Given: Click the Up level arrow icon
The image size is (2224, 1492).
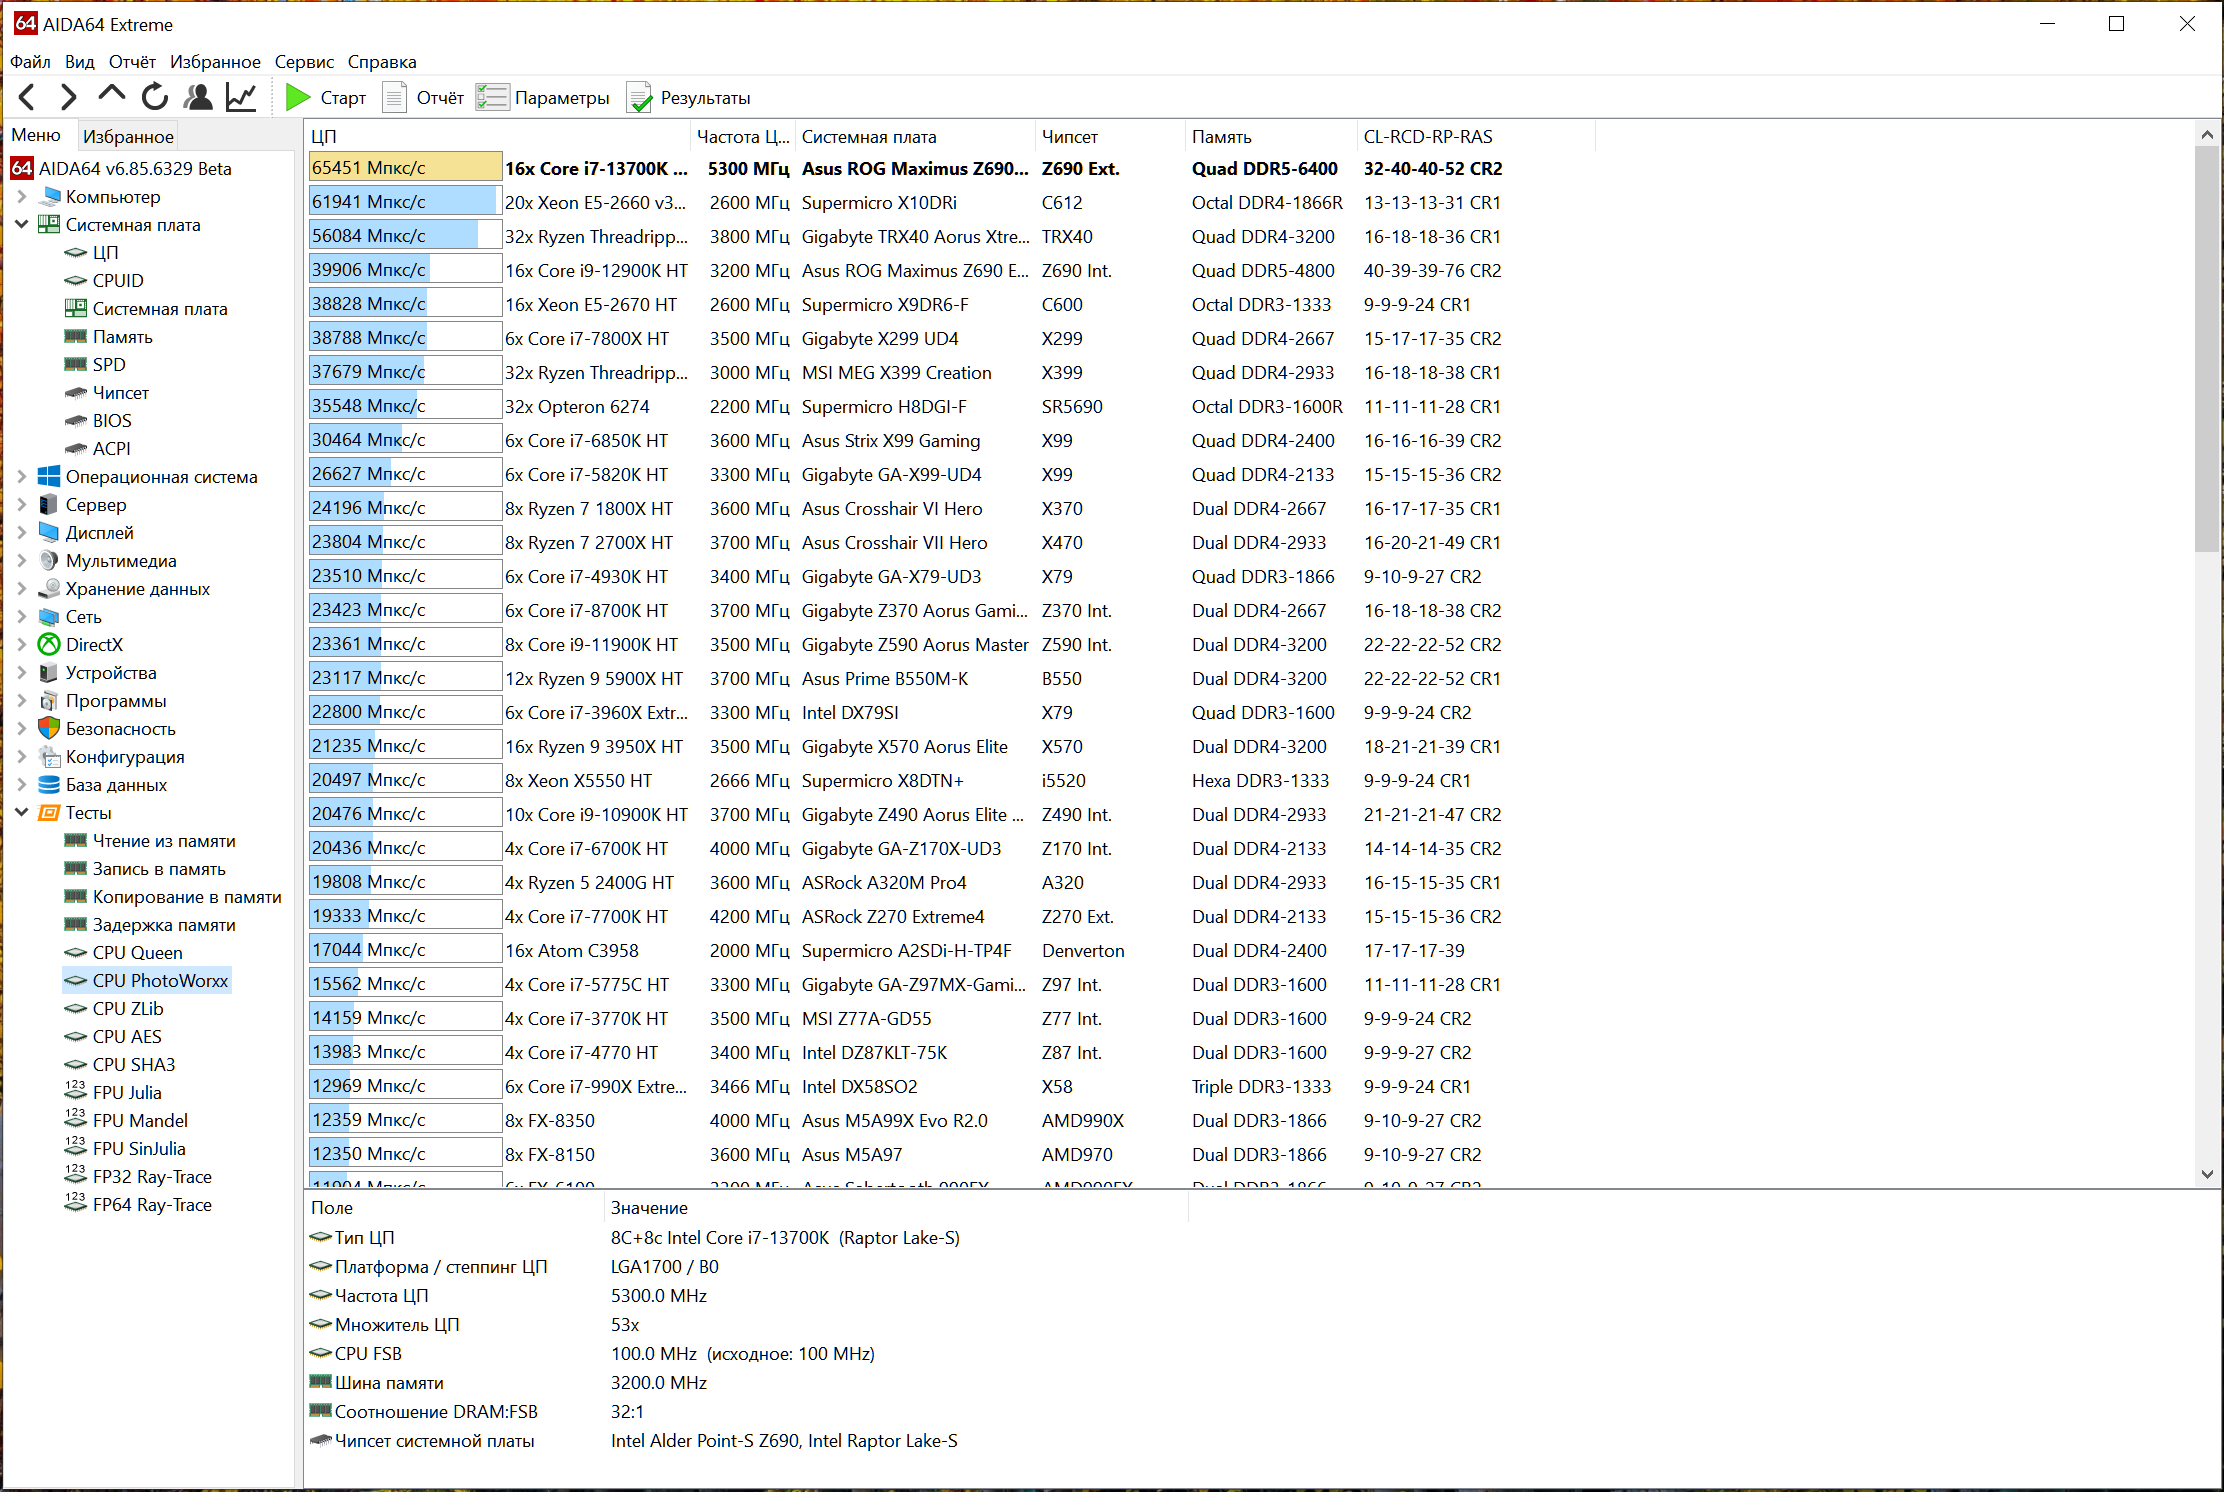Looking at the screenshot, I should click(111, 96).
